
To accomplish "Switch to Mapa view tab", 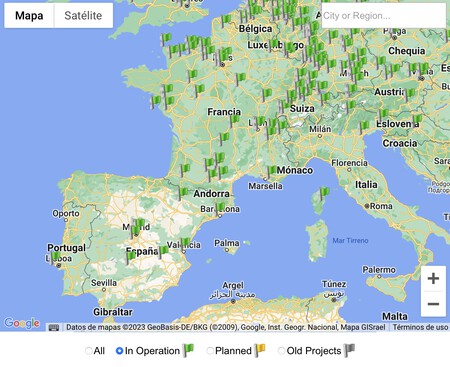I will click(x=29, y=15).
